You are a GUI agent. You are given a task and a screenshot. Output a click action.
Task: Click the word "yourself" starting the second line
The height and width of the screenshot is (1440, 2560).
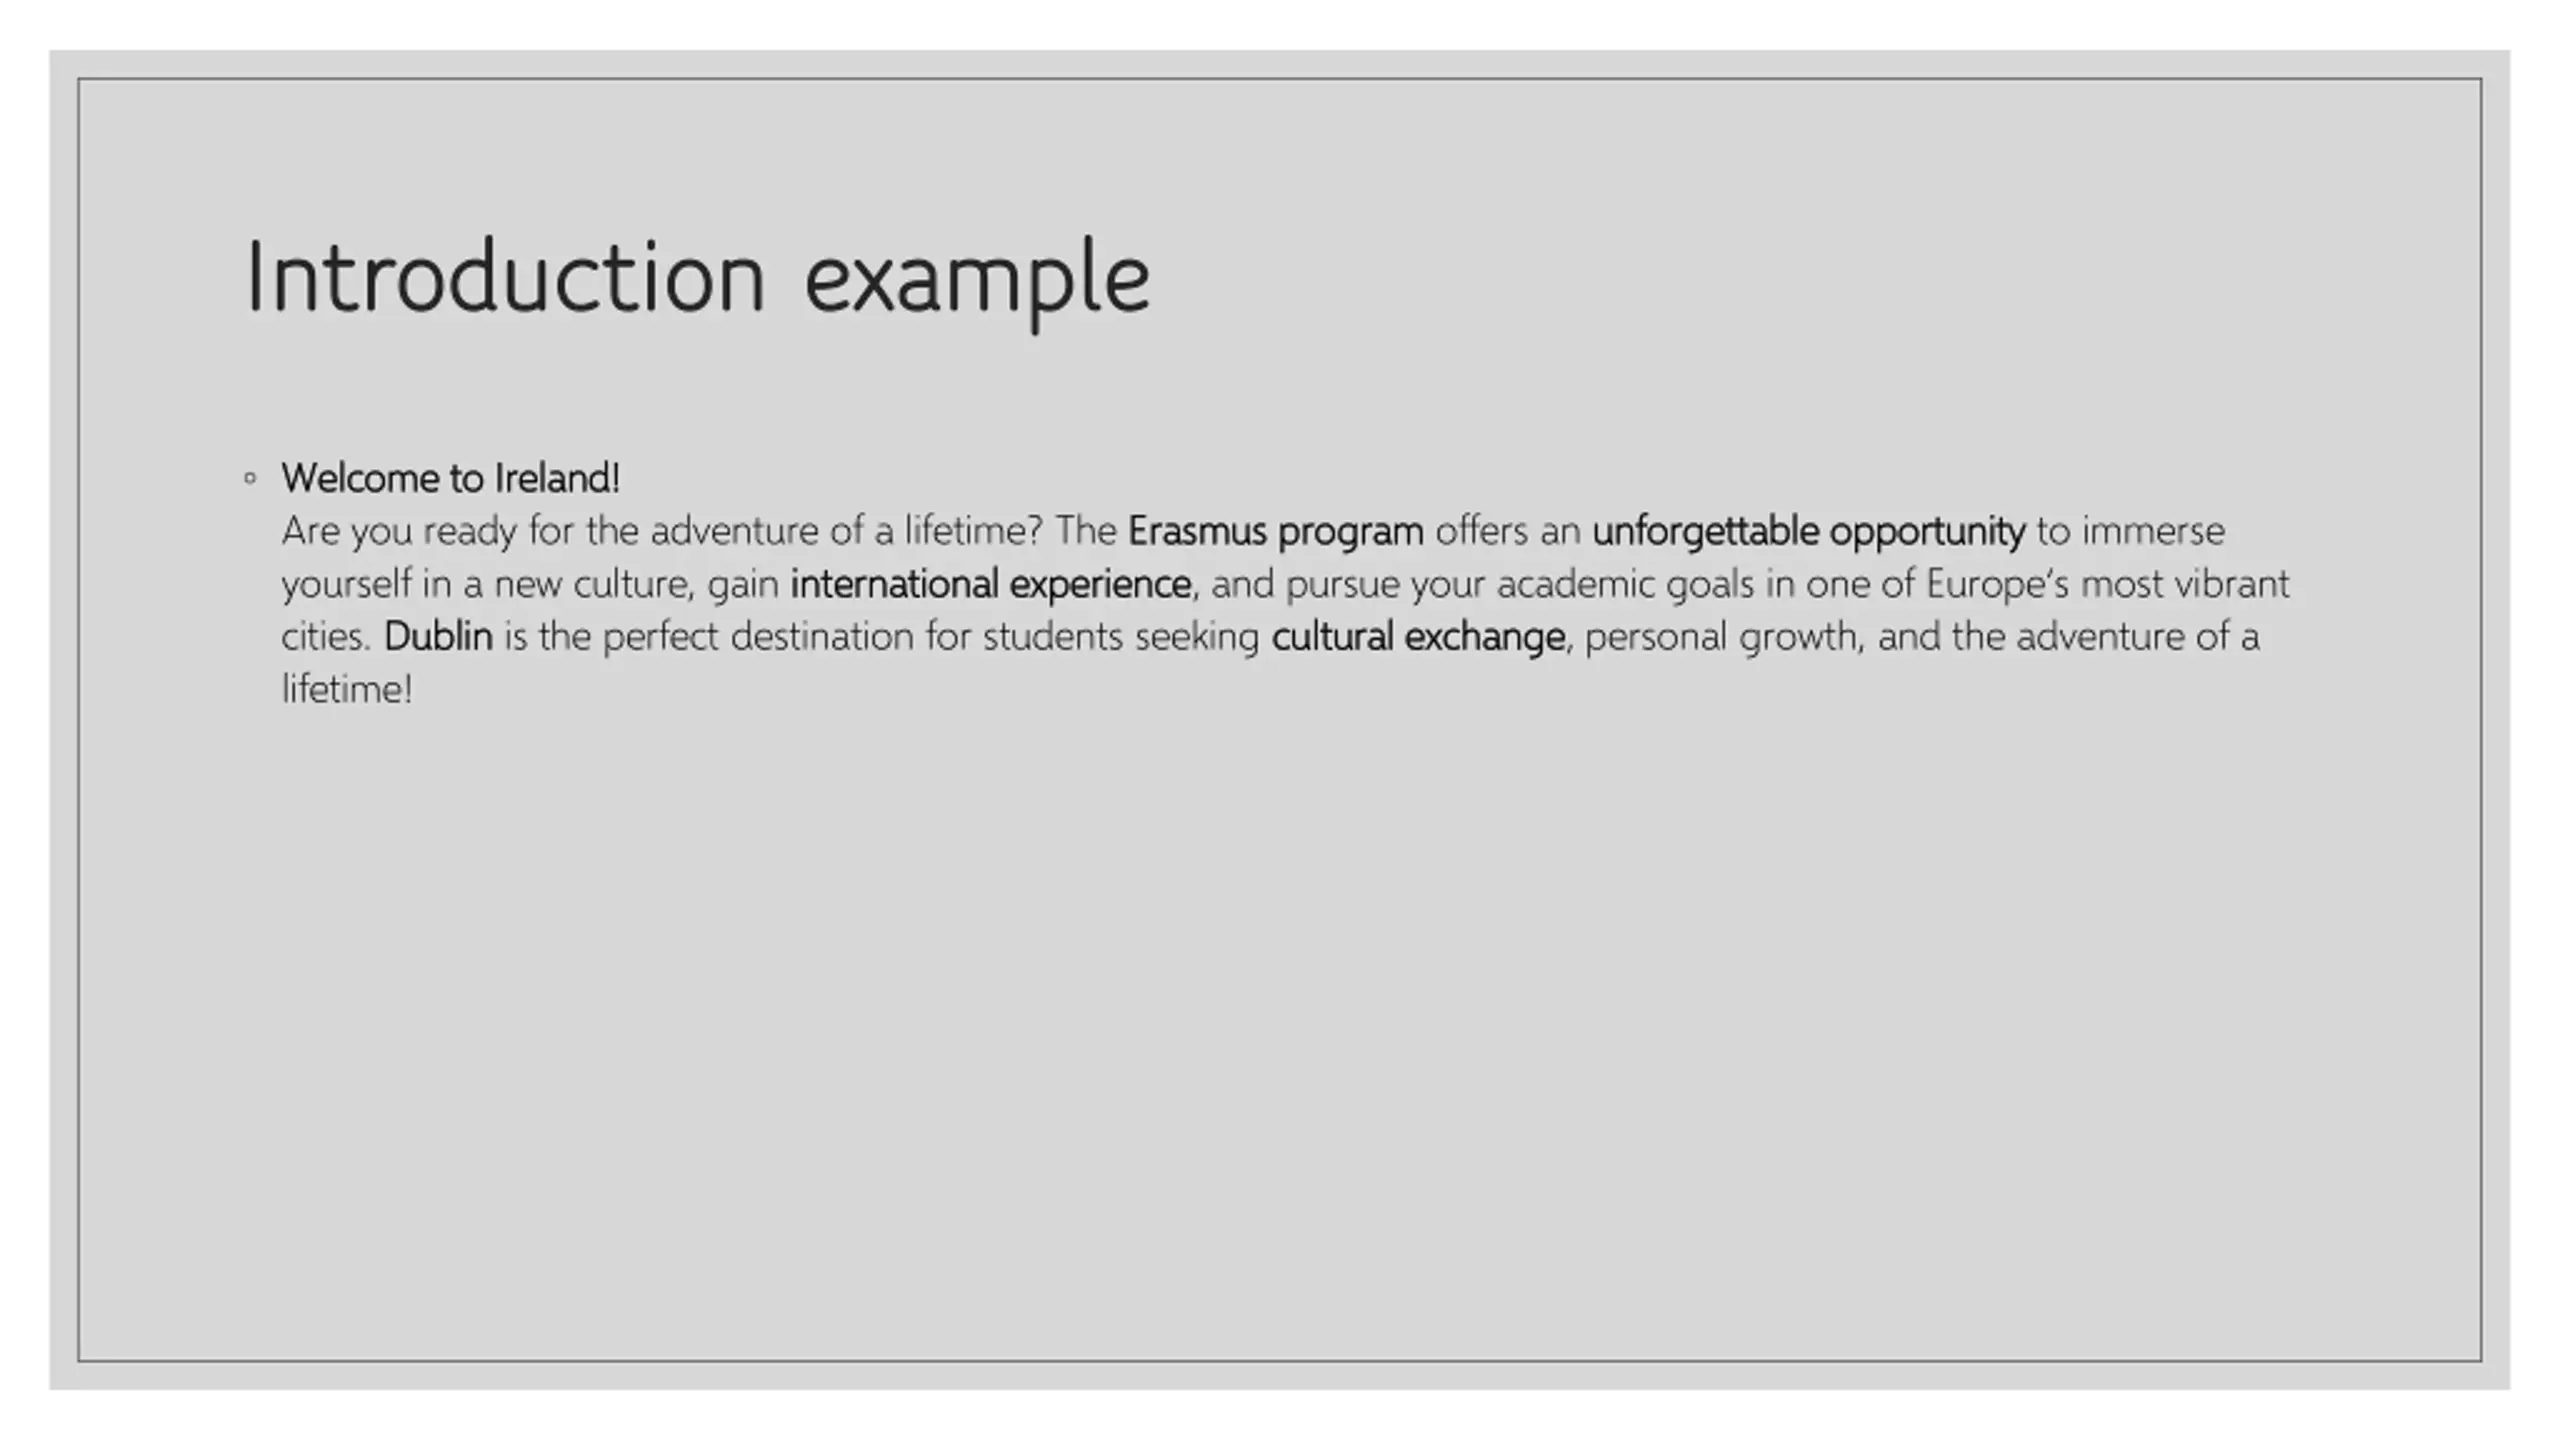(x=345, y=584)
